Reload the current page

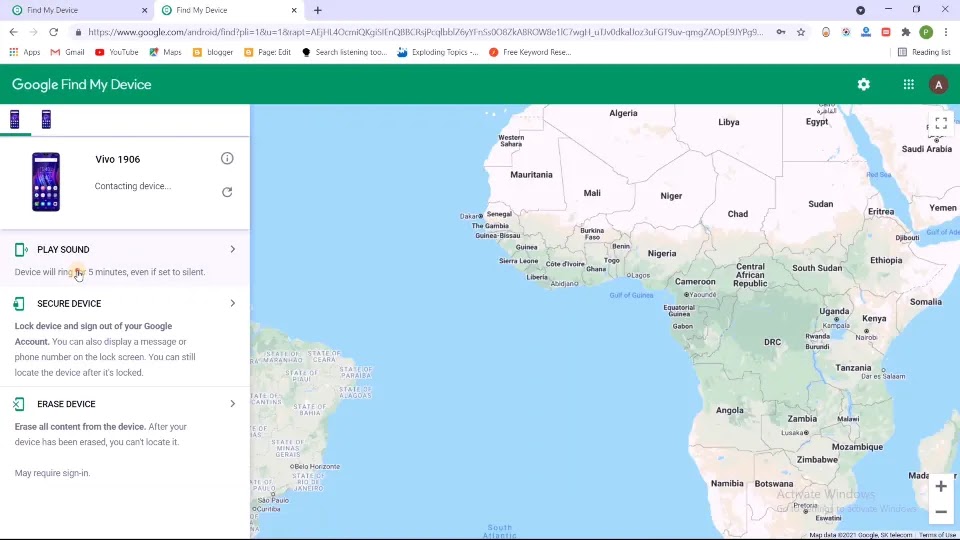tap(54, 32)
